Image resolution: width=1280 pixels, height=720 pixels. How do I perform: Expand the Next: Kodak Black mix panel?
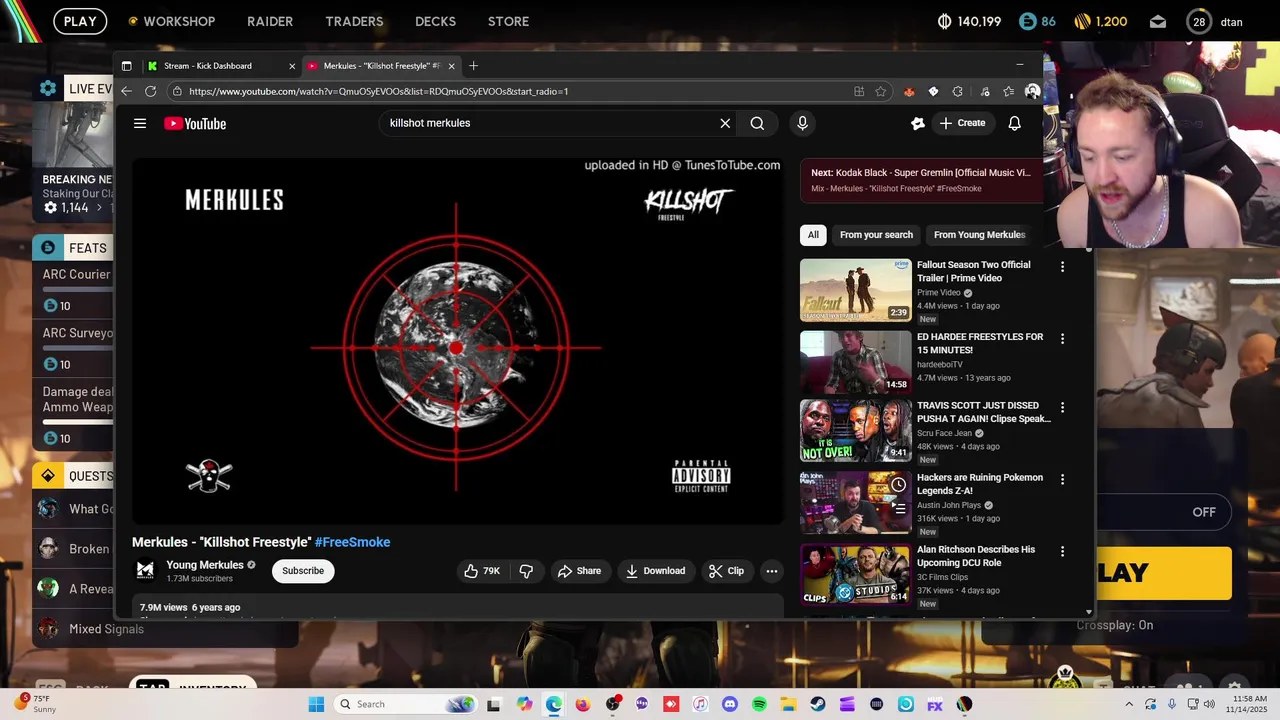coord(921,180)
